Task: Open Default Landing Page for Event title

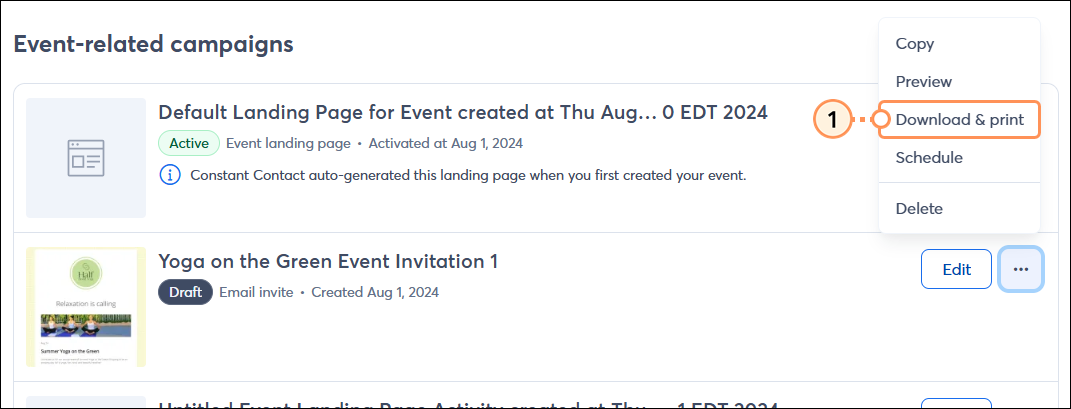Action: click(463, 112)
